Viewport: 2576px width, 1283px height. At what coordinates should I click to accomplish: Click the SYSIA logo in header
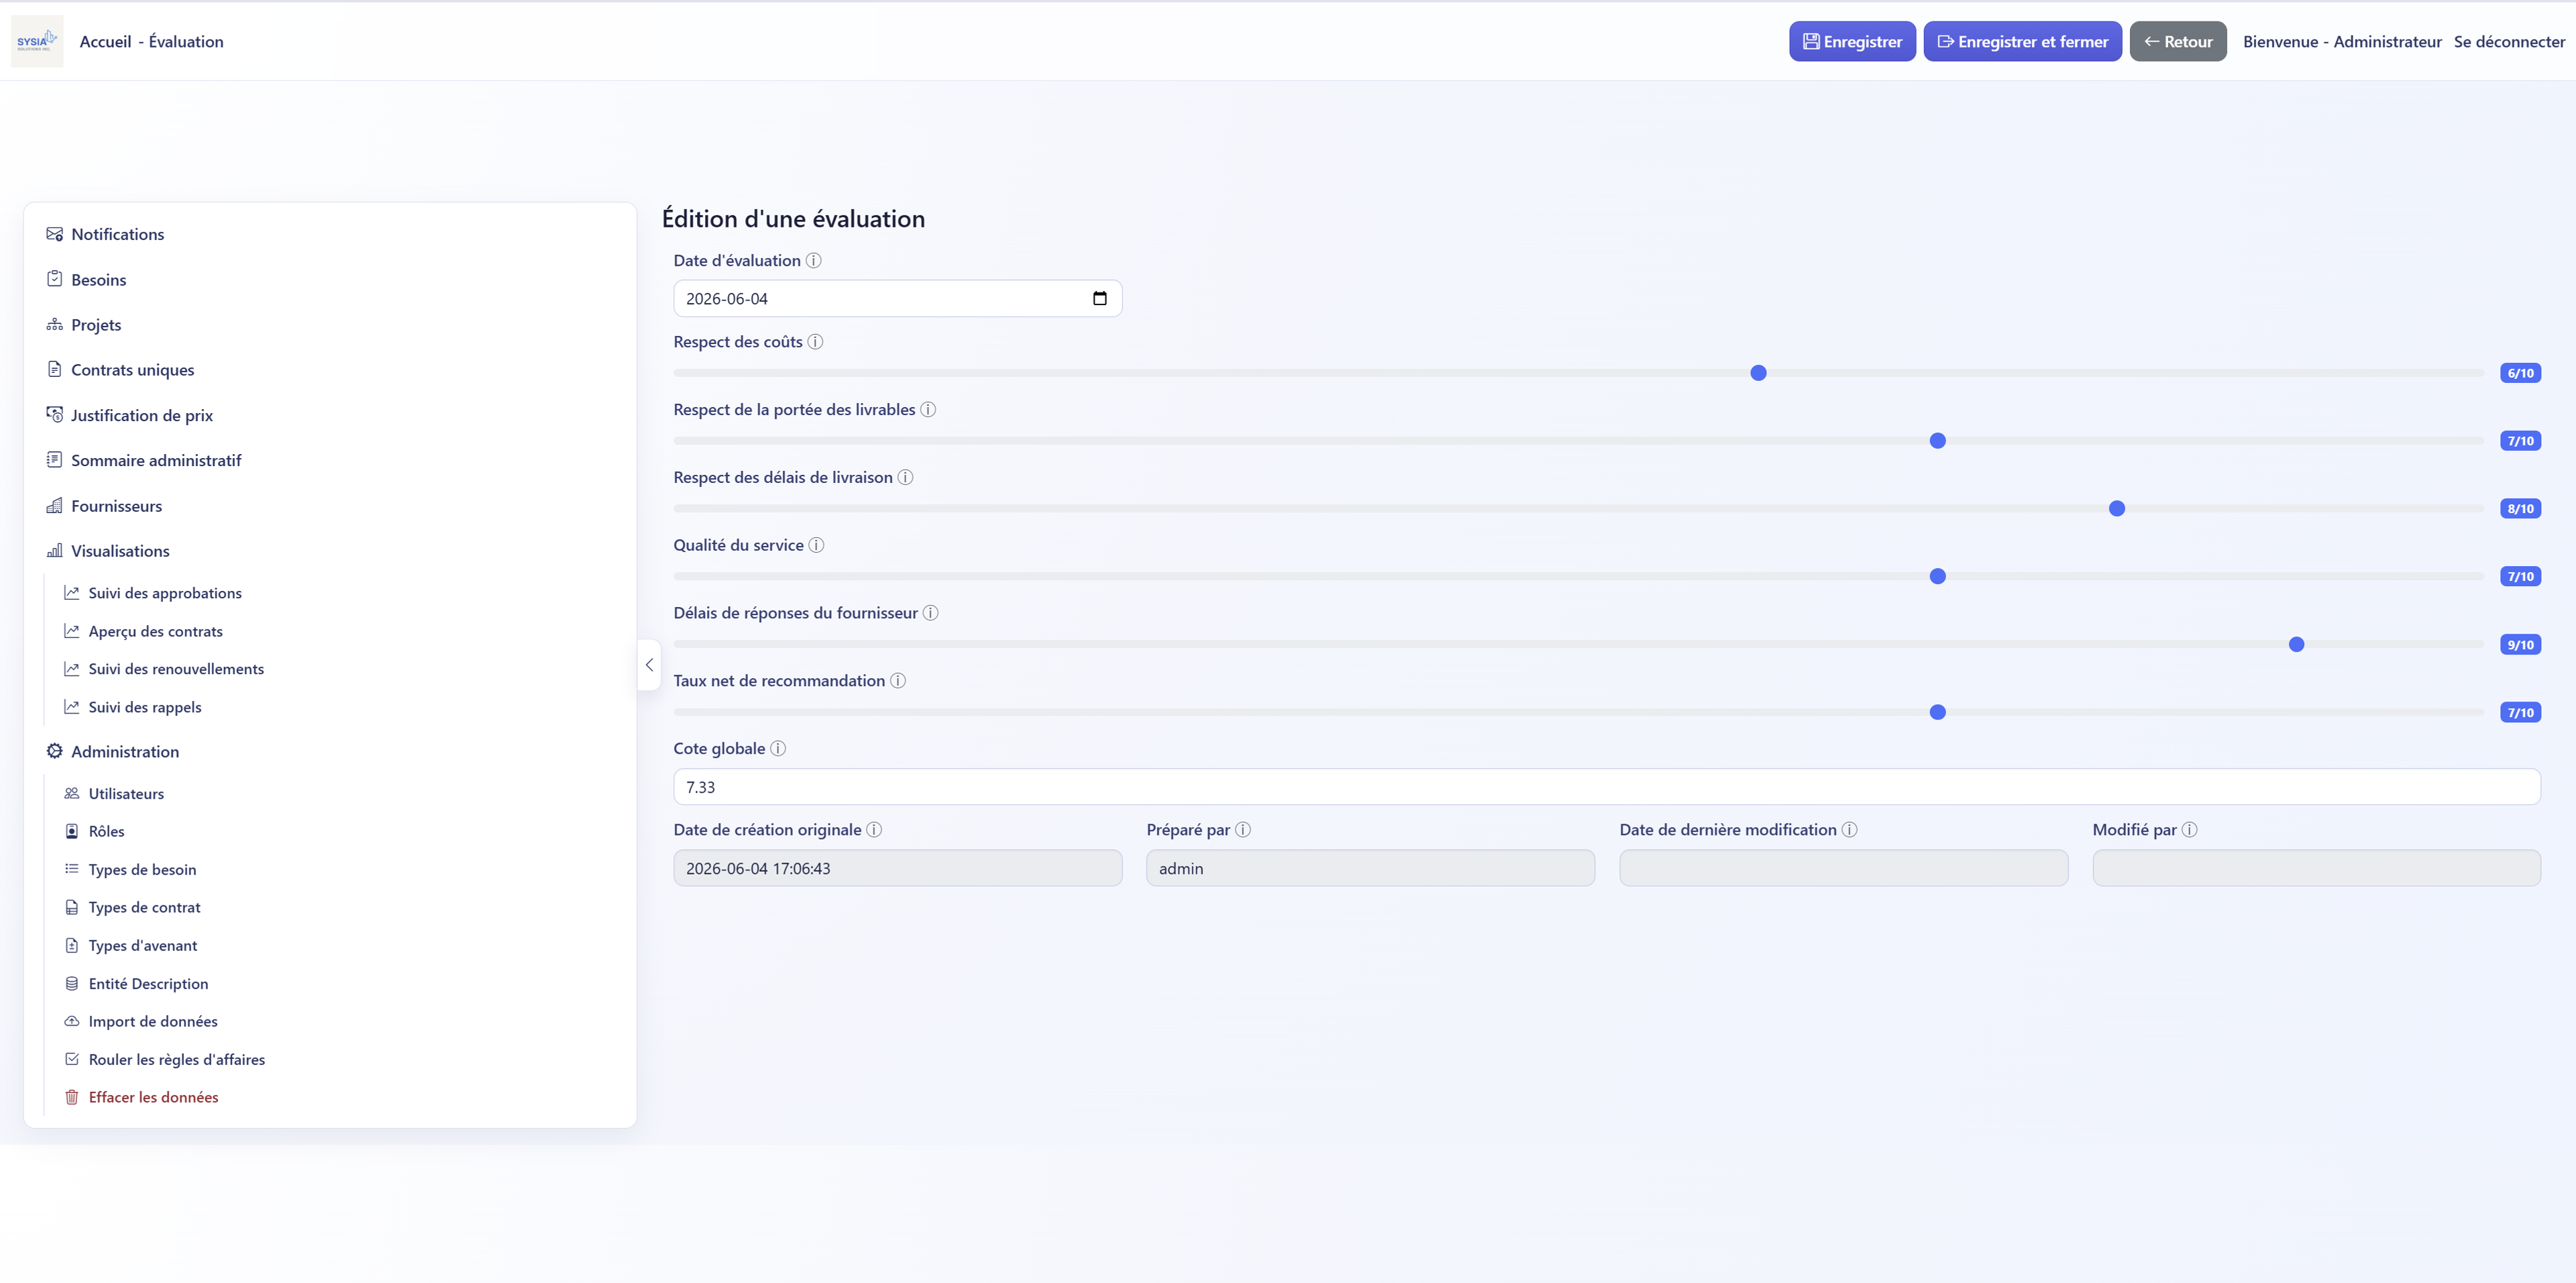click(x=37, y=41)
